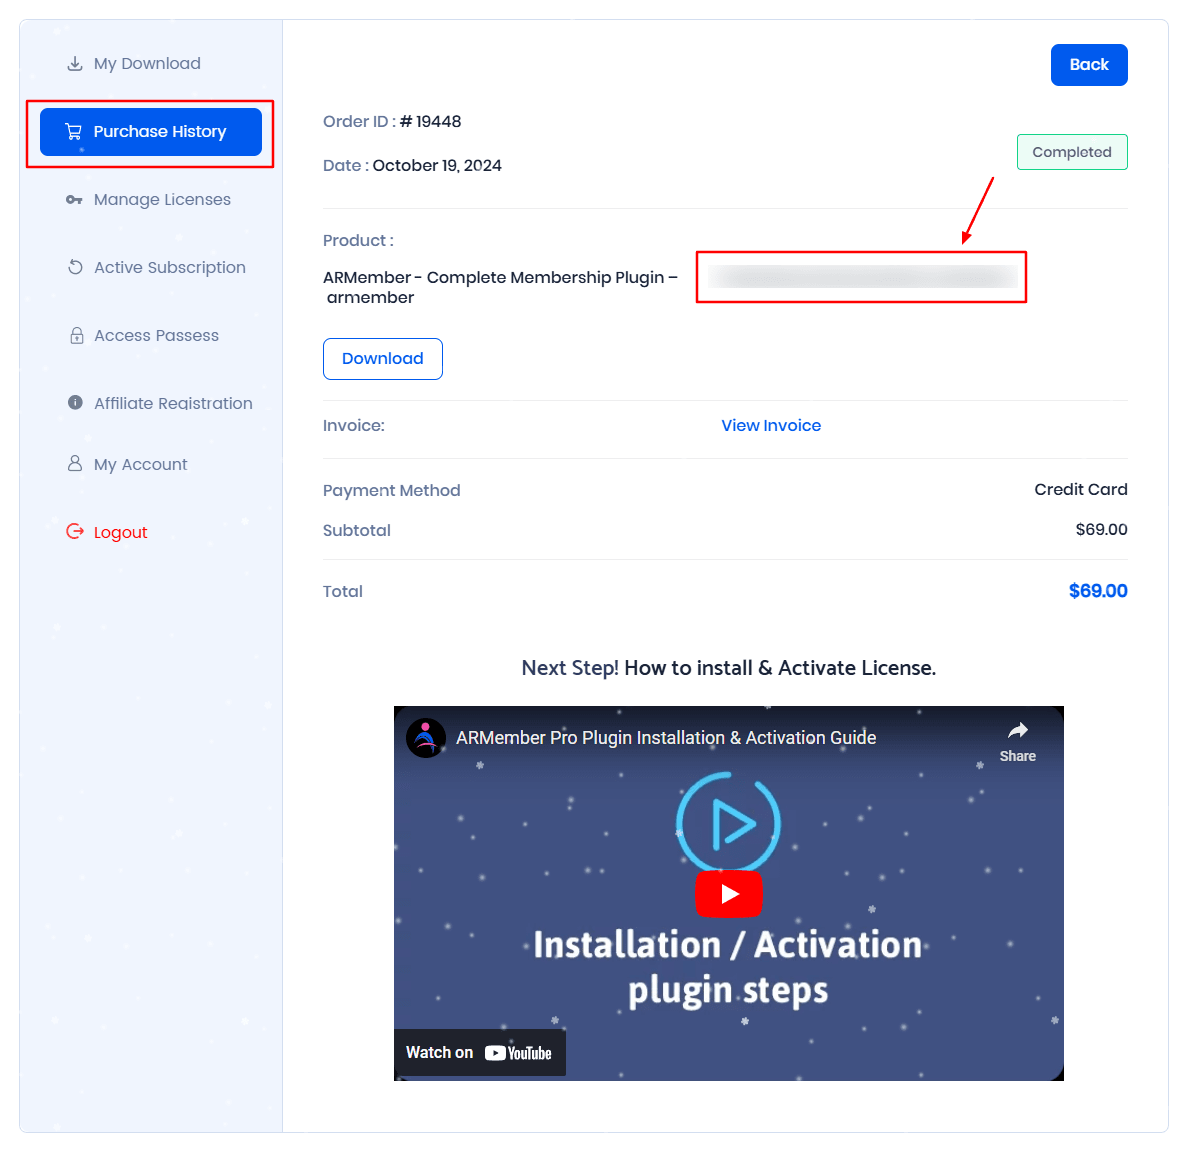Click the Credit Card payment method value
Image resolution: width=1191 pixels, height=1152 pixels.
(x=1081, y=490)
